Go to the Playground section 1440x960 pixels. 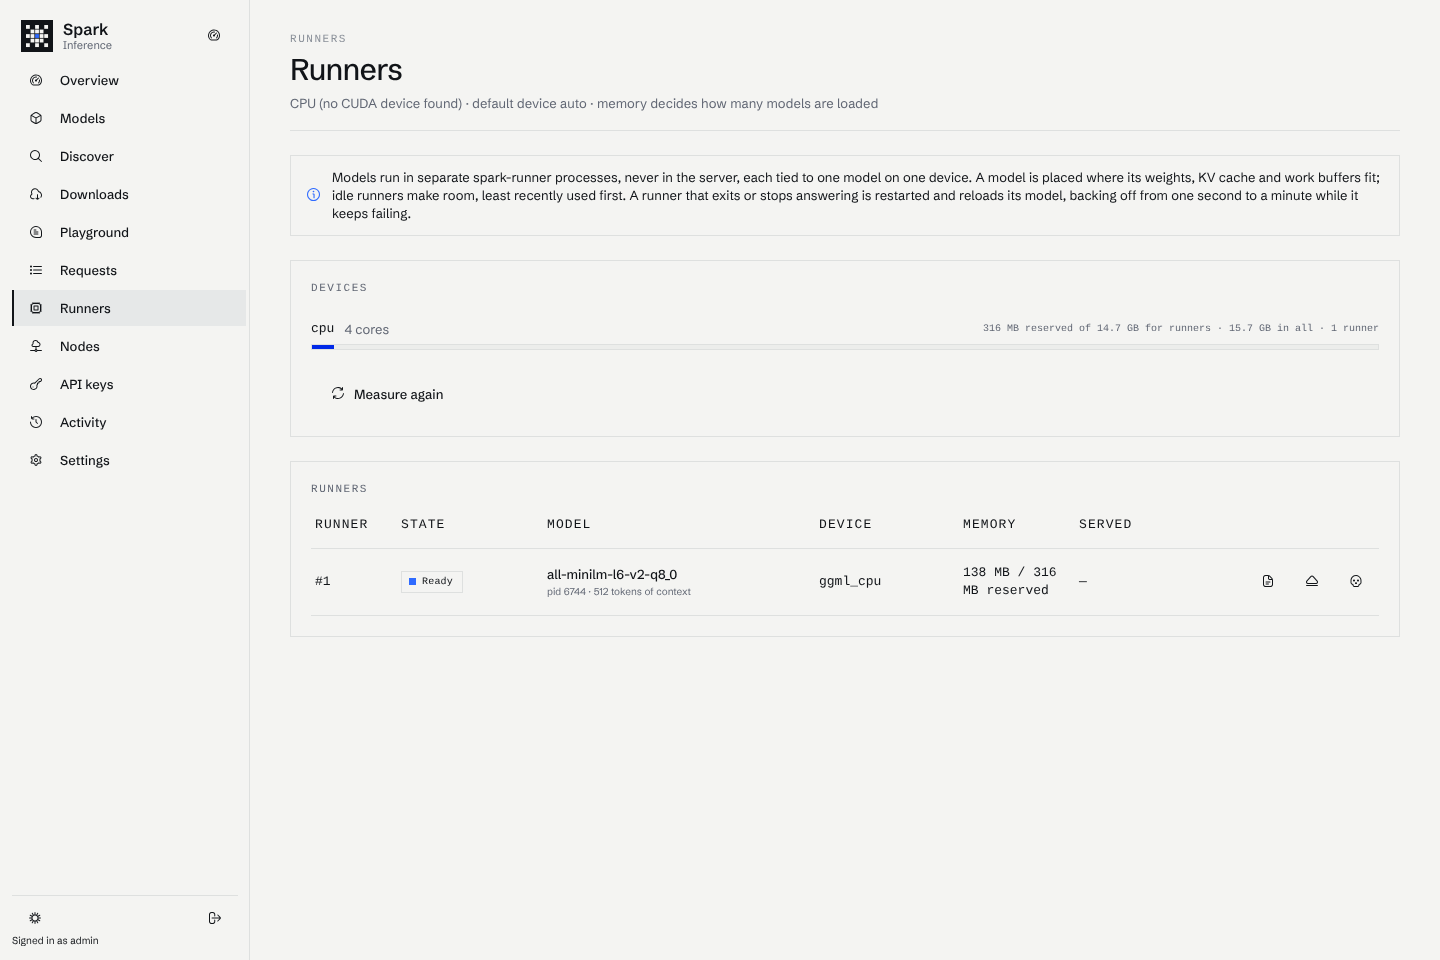[129, 232]
